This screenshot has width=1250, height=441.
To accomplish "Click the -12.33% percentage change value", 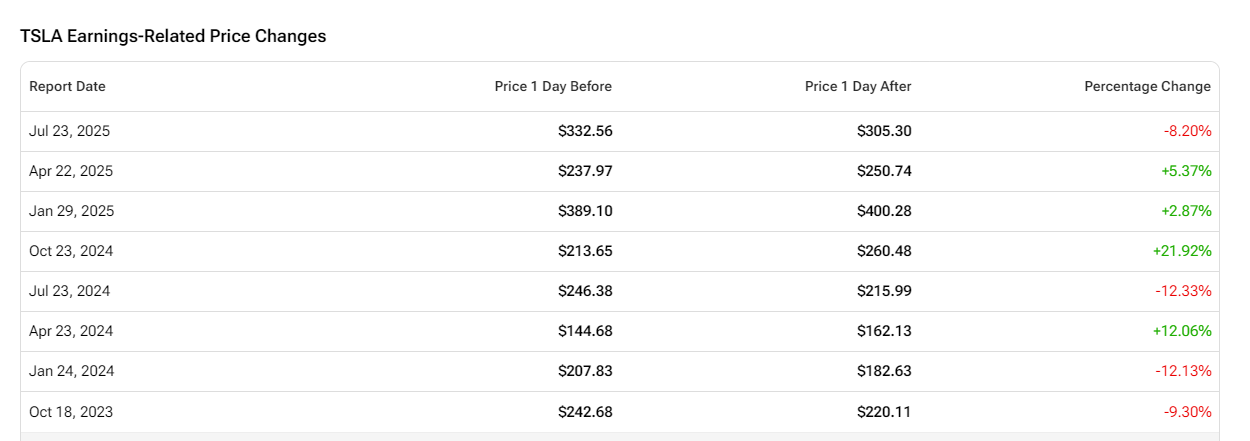I will tap(1183, 291).
